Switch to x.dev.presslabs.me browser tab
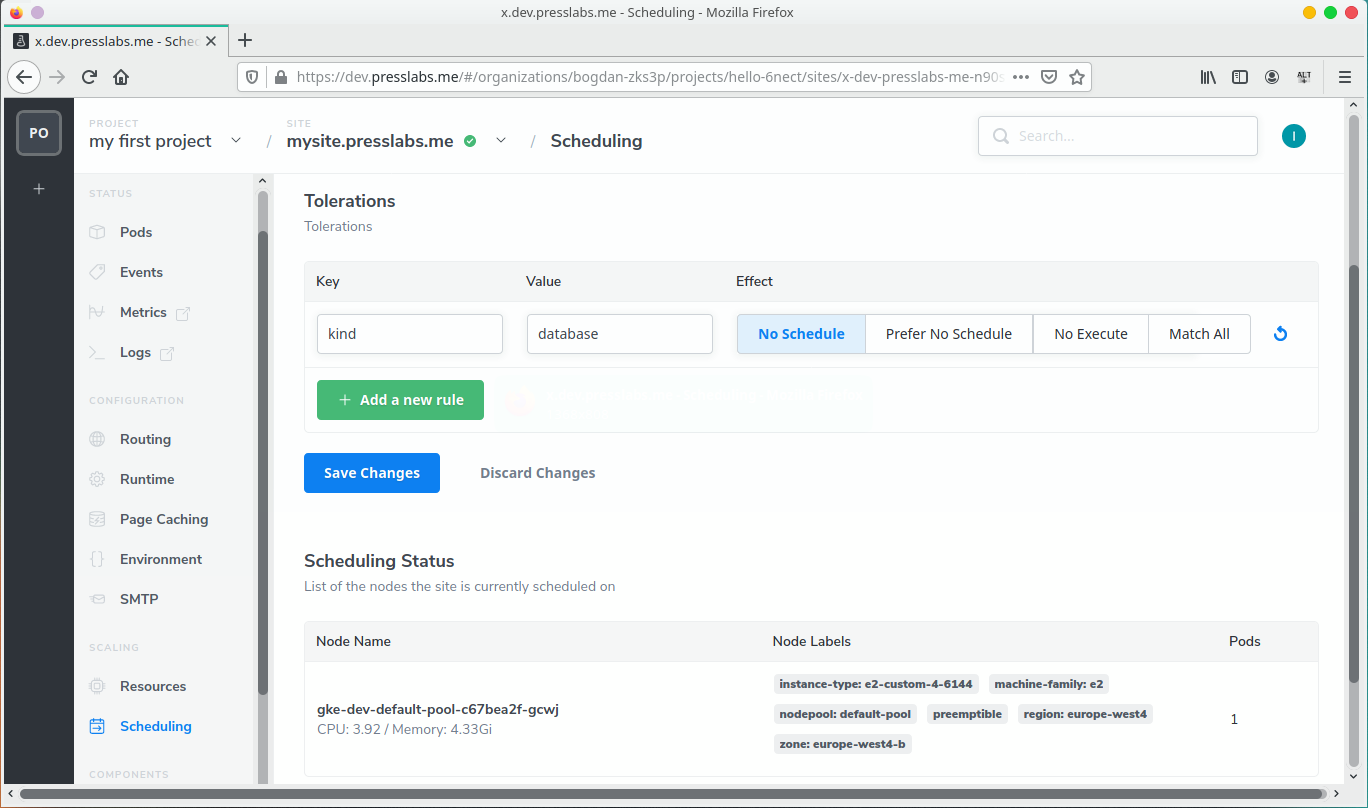Screen dimensions: 1368x808 [115, 41]
